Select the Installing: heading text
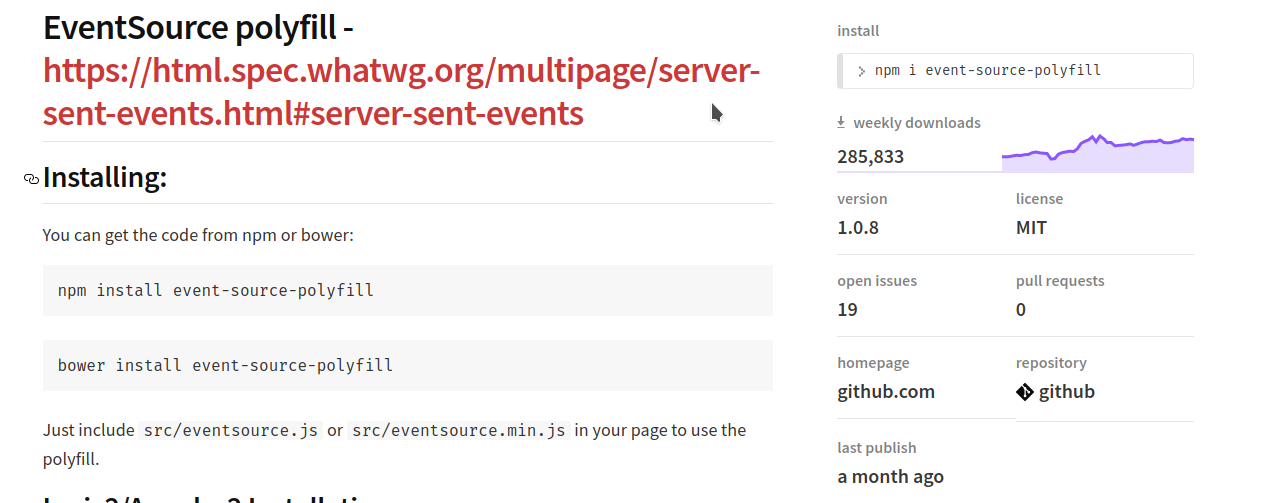 click(105, 178)
